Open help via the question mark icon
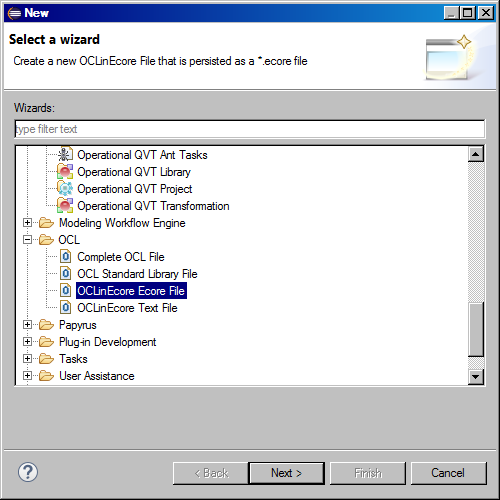Screen dimensions: 500x500 28,472
